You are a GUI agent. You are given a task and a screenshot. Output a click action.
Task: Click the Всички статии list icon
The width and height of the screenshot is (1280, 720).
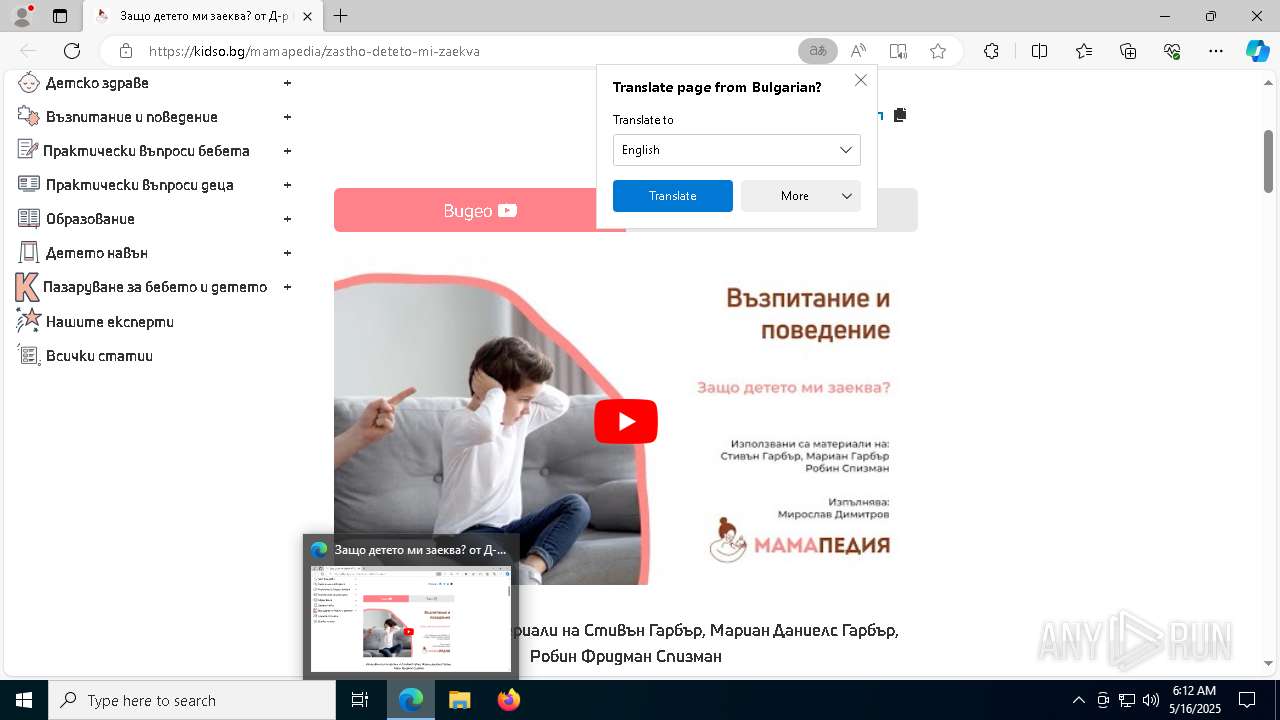point(29,355)
